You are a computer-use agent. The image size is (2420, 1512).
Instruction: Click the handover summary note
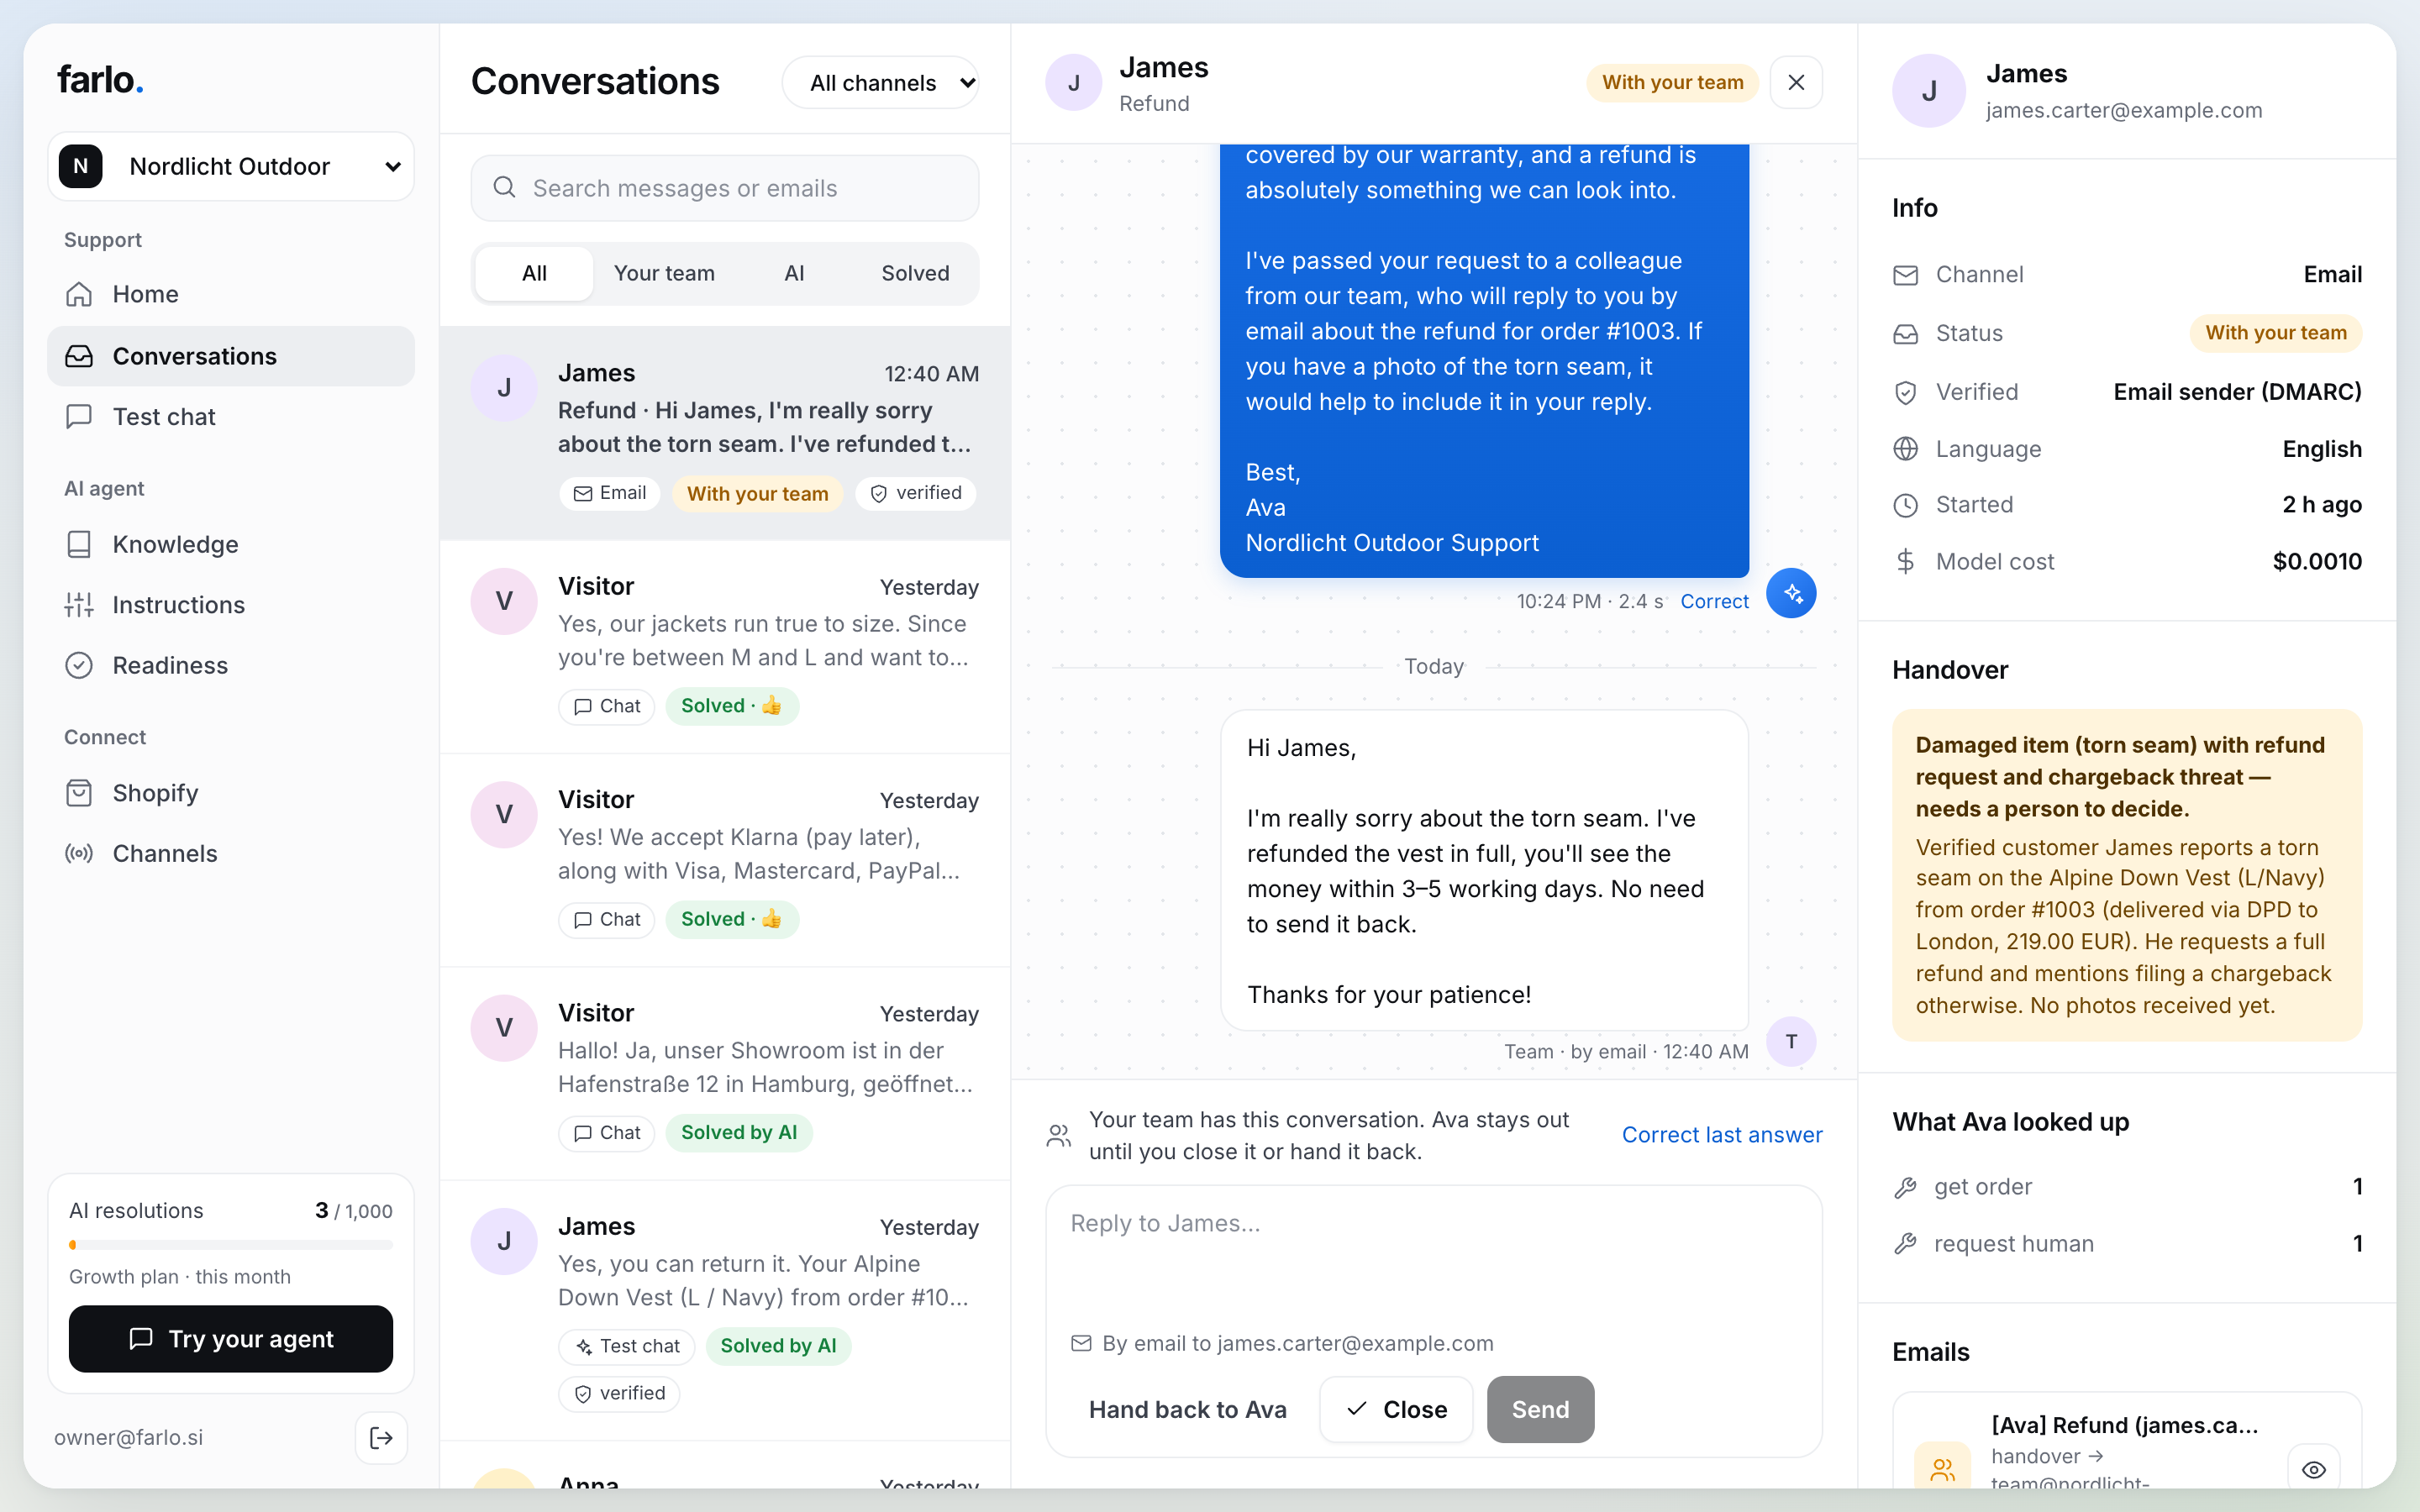click(2127, 875)
